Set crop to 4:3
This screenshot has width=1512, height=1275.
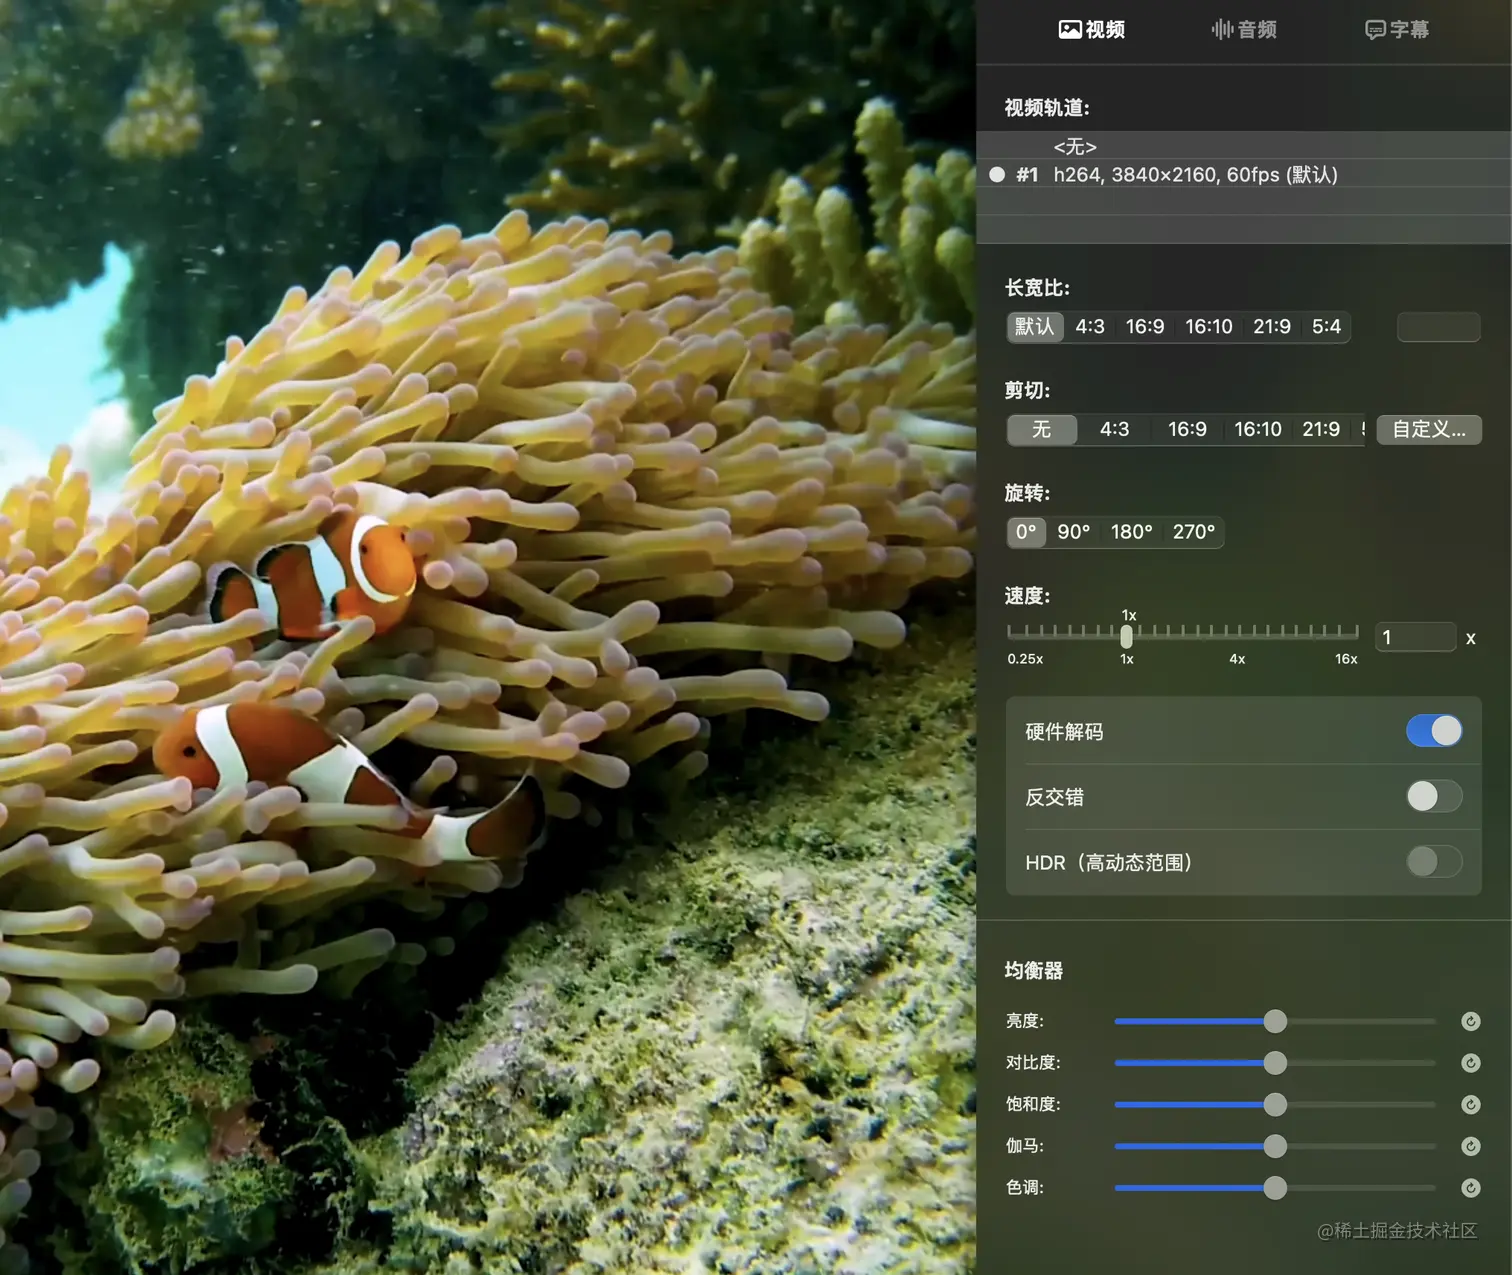[x=1114, y=429]
